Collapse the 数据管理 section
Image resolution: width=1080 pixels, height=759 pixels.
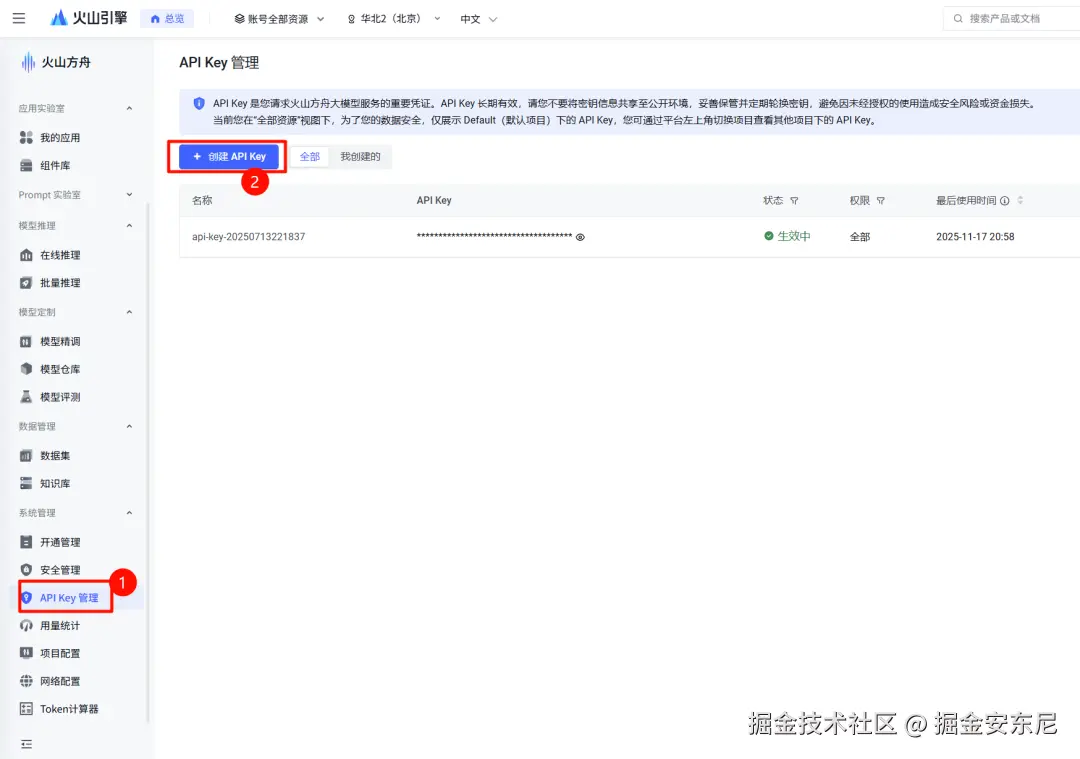(x=129, y=426)
